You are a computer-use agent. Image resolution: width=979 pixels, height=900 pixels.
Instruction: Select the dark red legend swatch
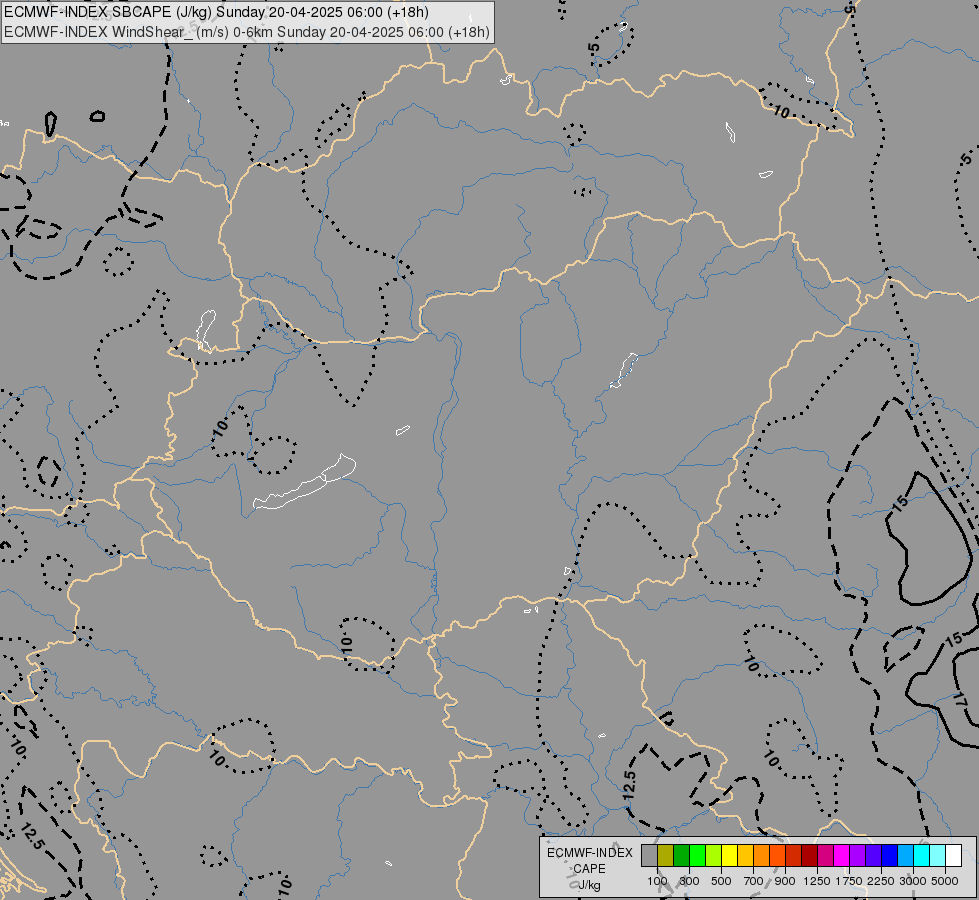tap(809, 855)
